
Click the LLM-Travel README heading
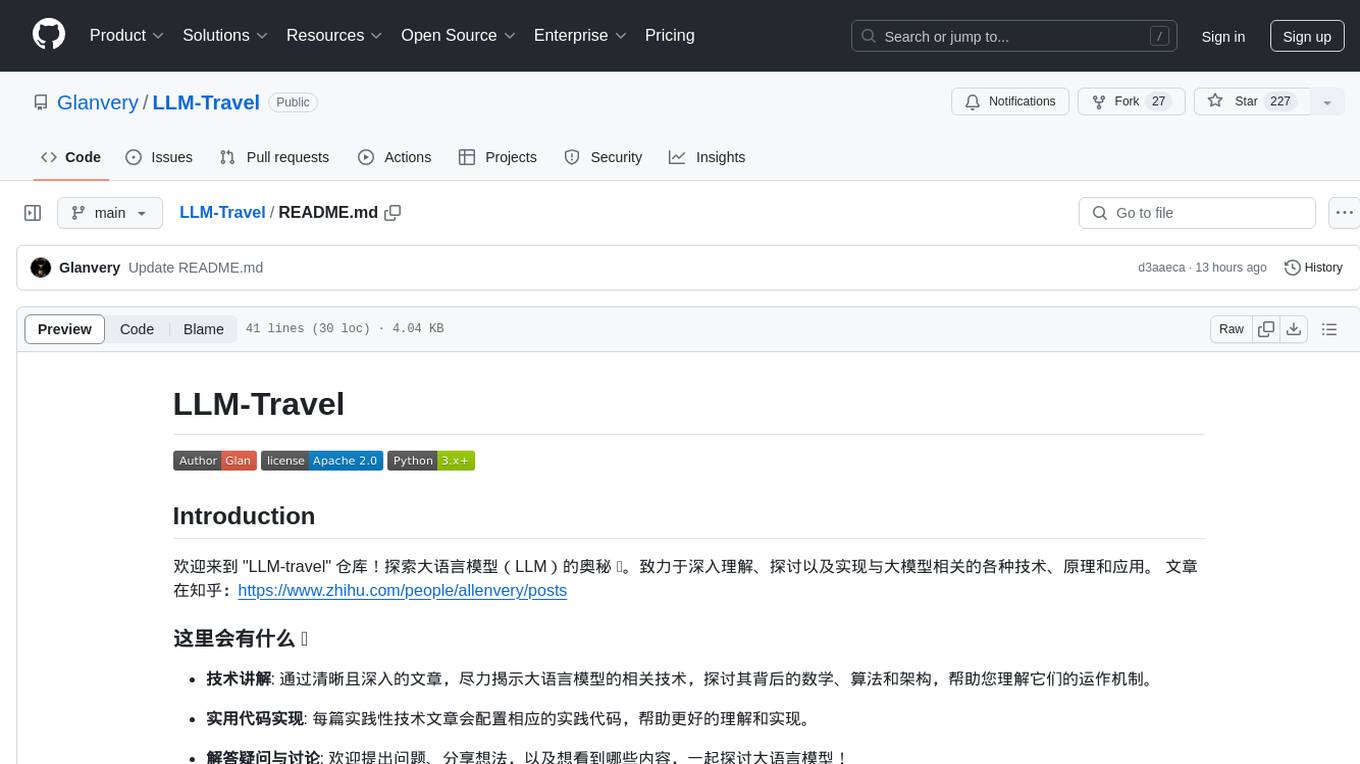point(258,404)
